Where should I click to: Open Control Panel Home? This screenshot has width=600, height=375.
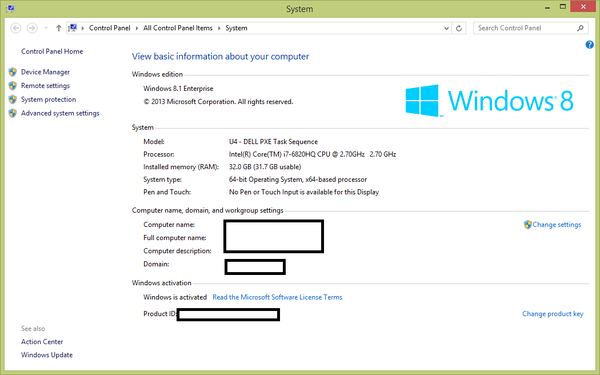pyautogui.click(x=52, y=51)
